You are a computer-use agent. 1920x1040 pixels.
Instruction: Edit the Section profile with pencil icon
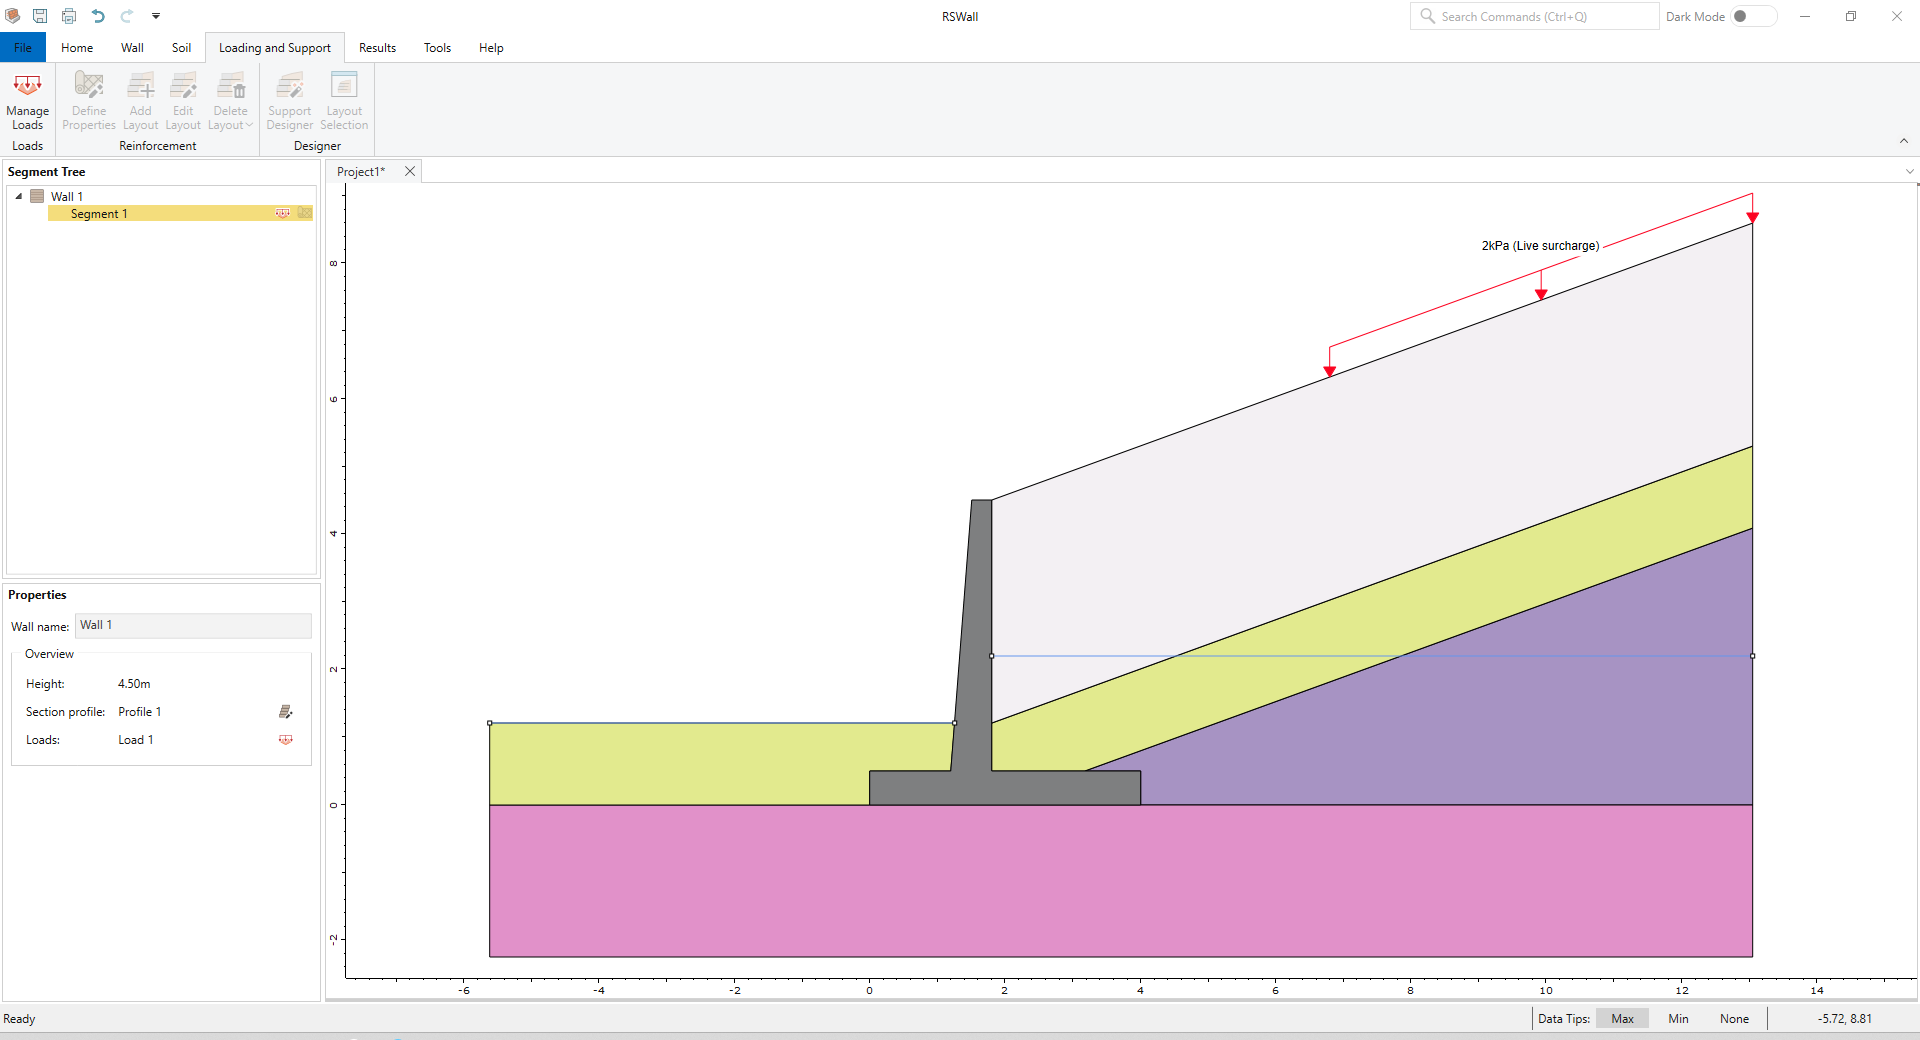tap(285, 712)
